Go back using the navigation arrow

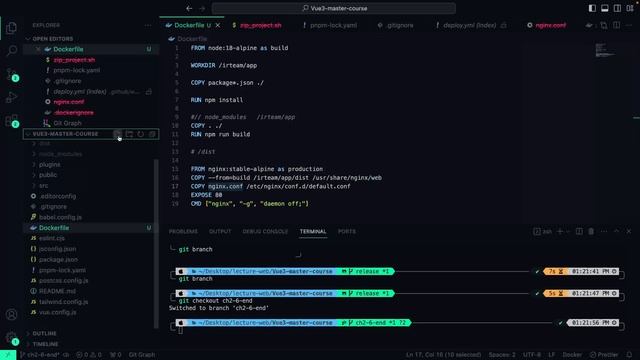pyautogui.click(x=189, y=8)
